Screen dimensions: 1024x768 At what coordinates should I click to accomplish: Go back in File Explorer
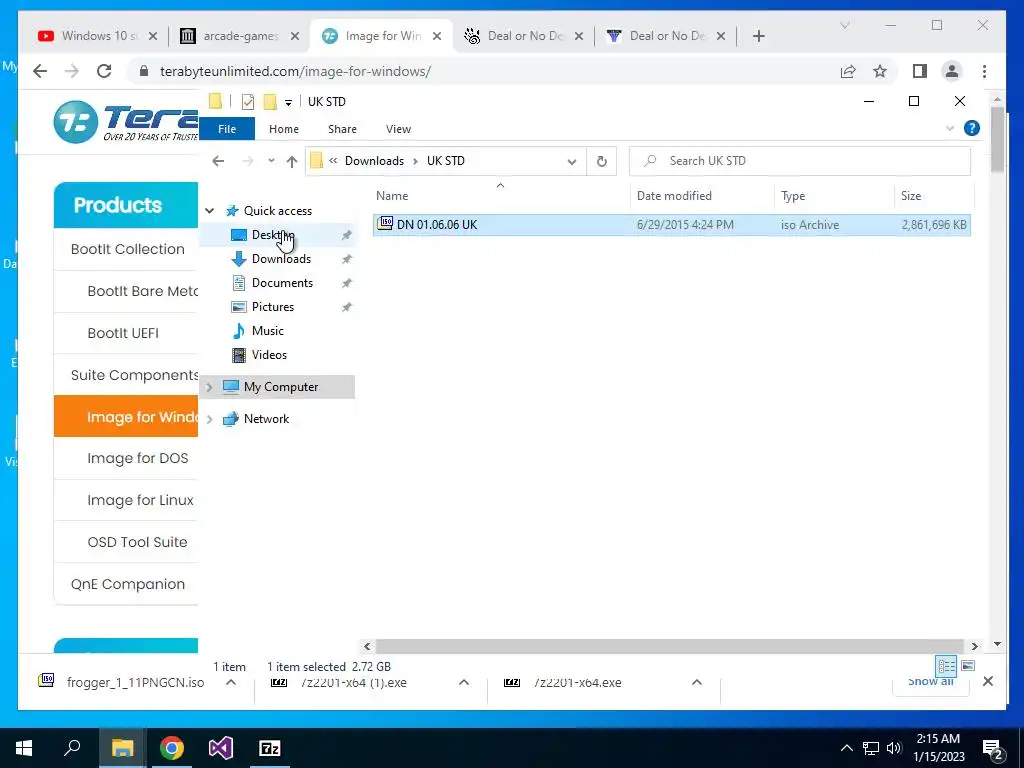(x=218, y=161)
